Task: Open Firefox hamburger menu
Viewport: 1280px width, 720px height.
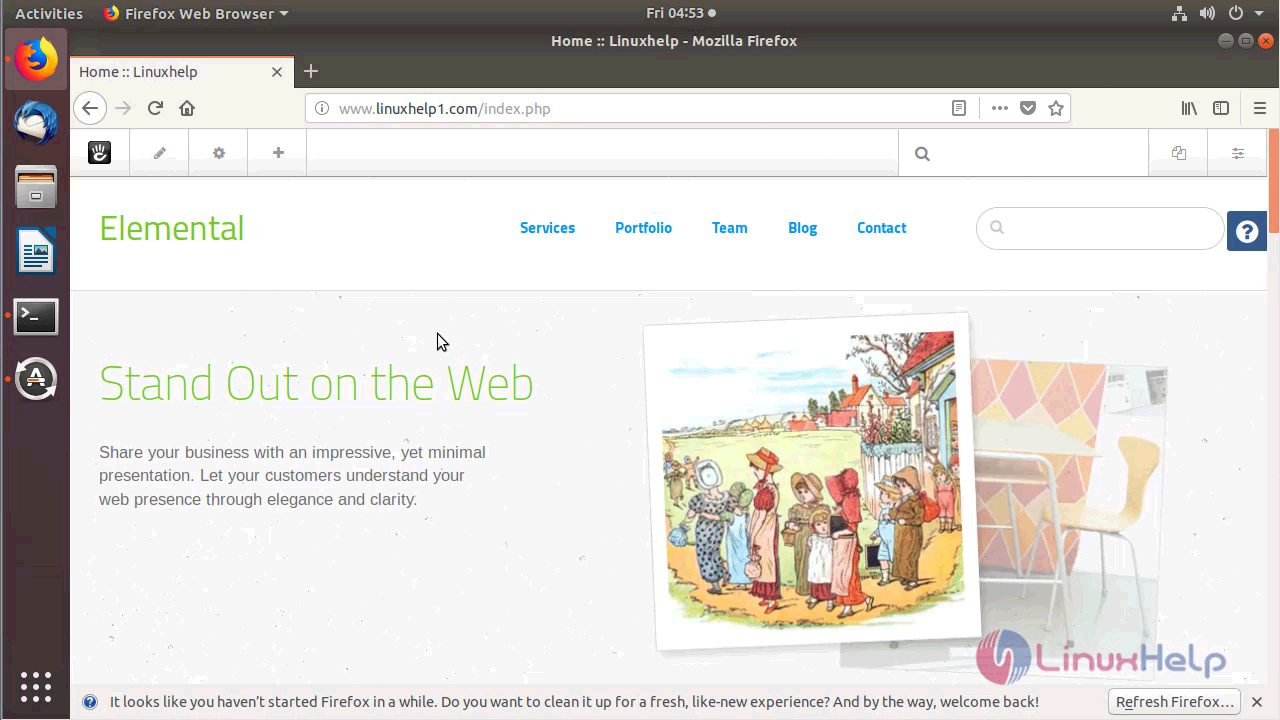Action: (1260, 108)
